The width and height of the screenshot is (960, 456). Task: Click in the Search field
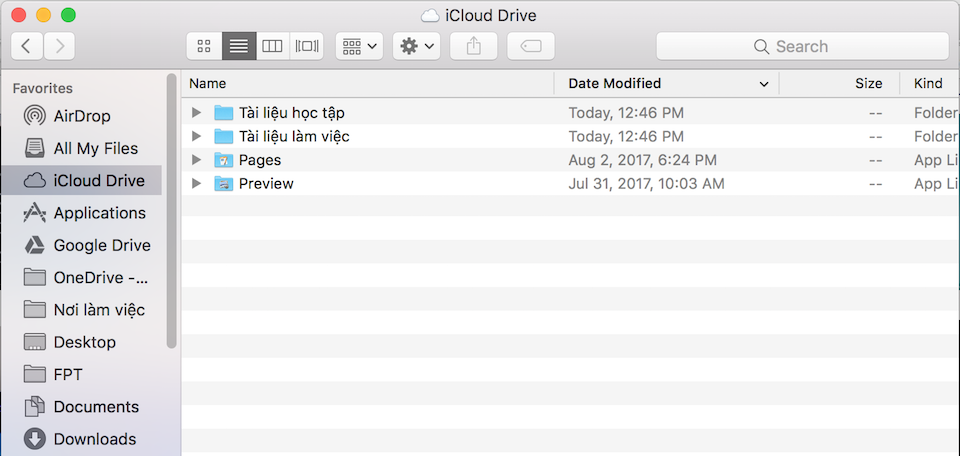coord(802,46)
